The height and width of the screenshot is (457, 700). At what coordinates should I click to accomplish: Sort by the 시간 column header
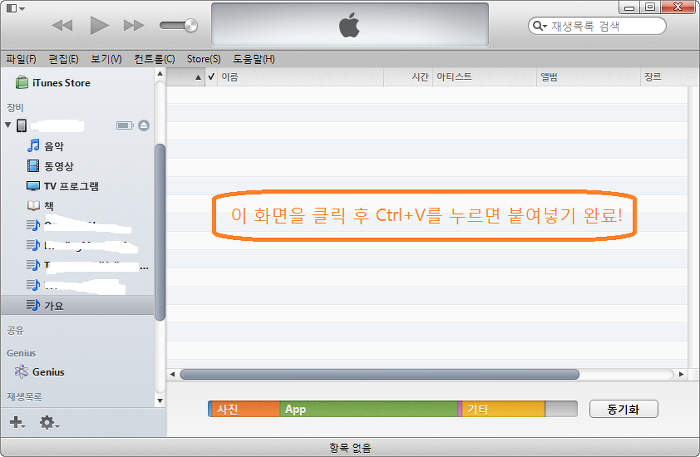pyautogui.click(x=408, y=77)
